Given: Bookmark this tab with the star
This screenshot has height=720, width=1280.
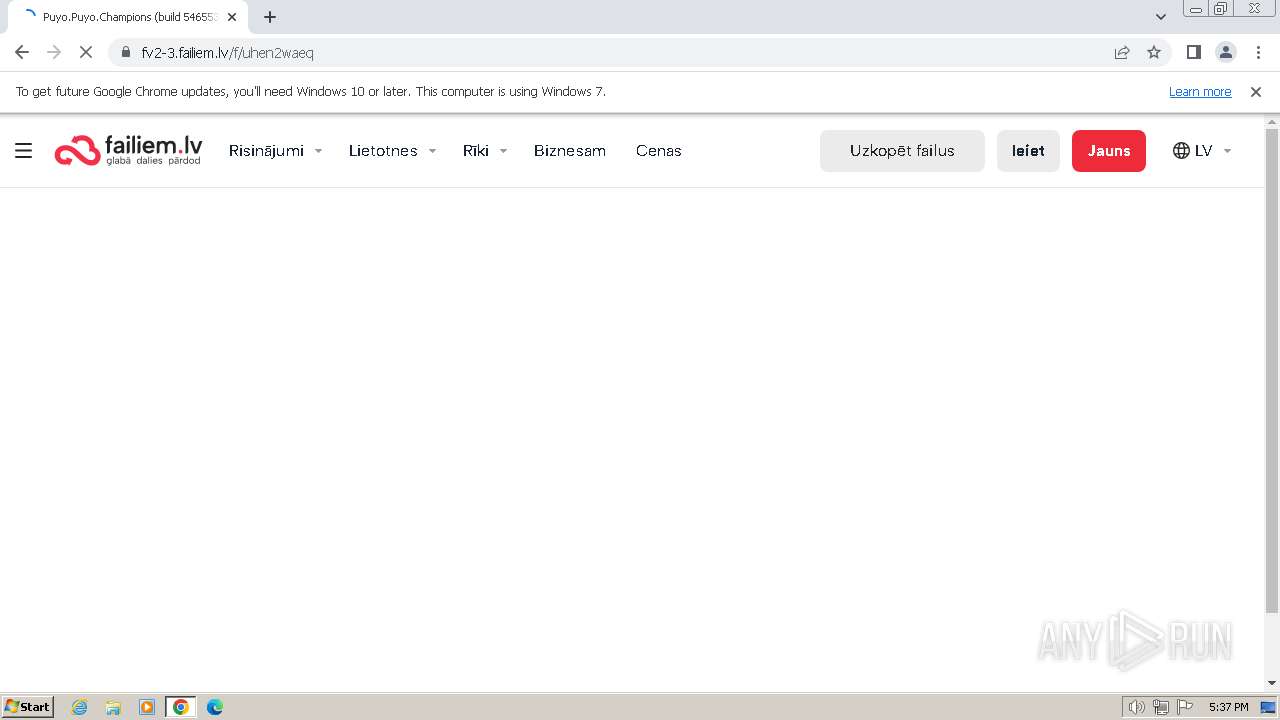Looking at the screenshot, I should pyautogui.click(x=1154, y=52).
